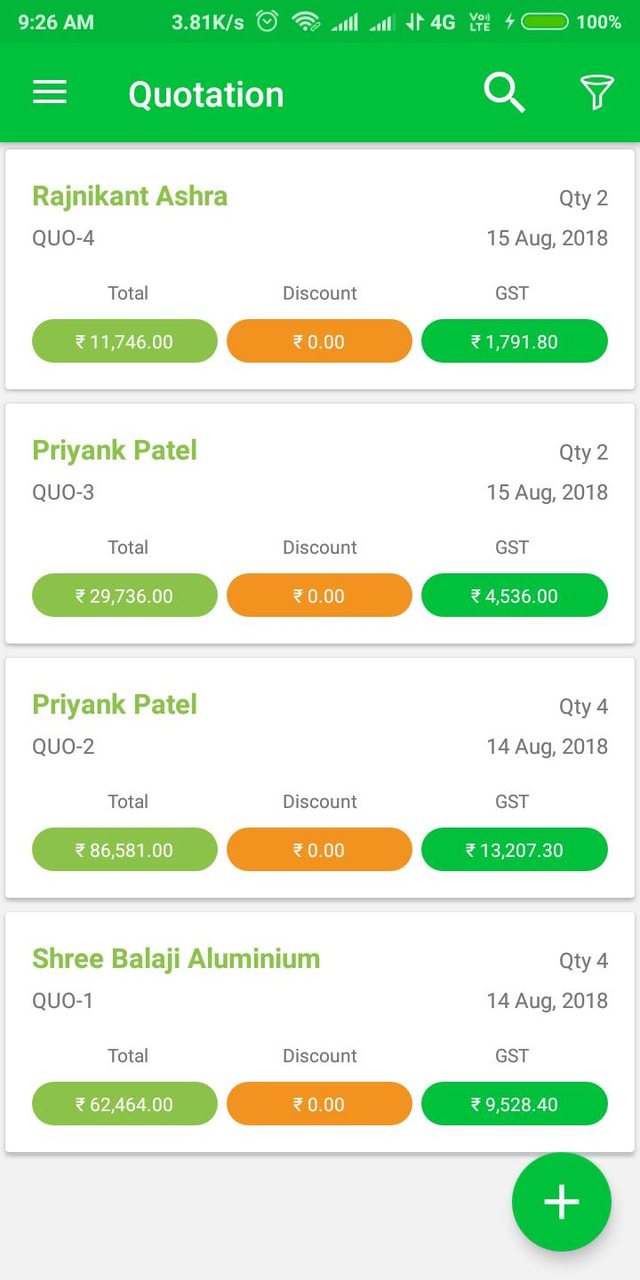Tap the ₹ 4,536.00 GST pill
This screenshot has width=640, height=1280.
tap(514, 595)
